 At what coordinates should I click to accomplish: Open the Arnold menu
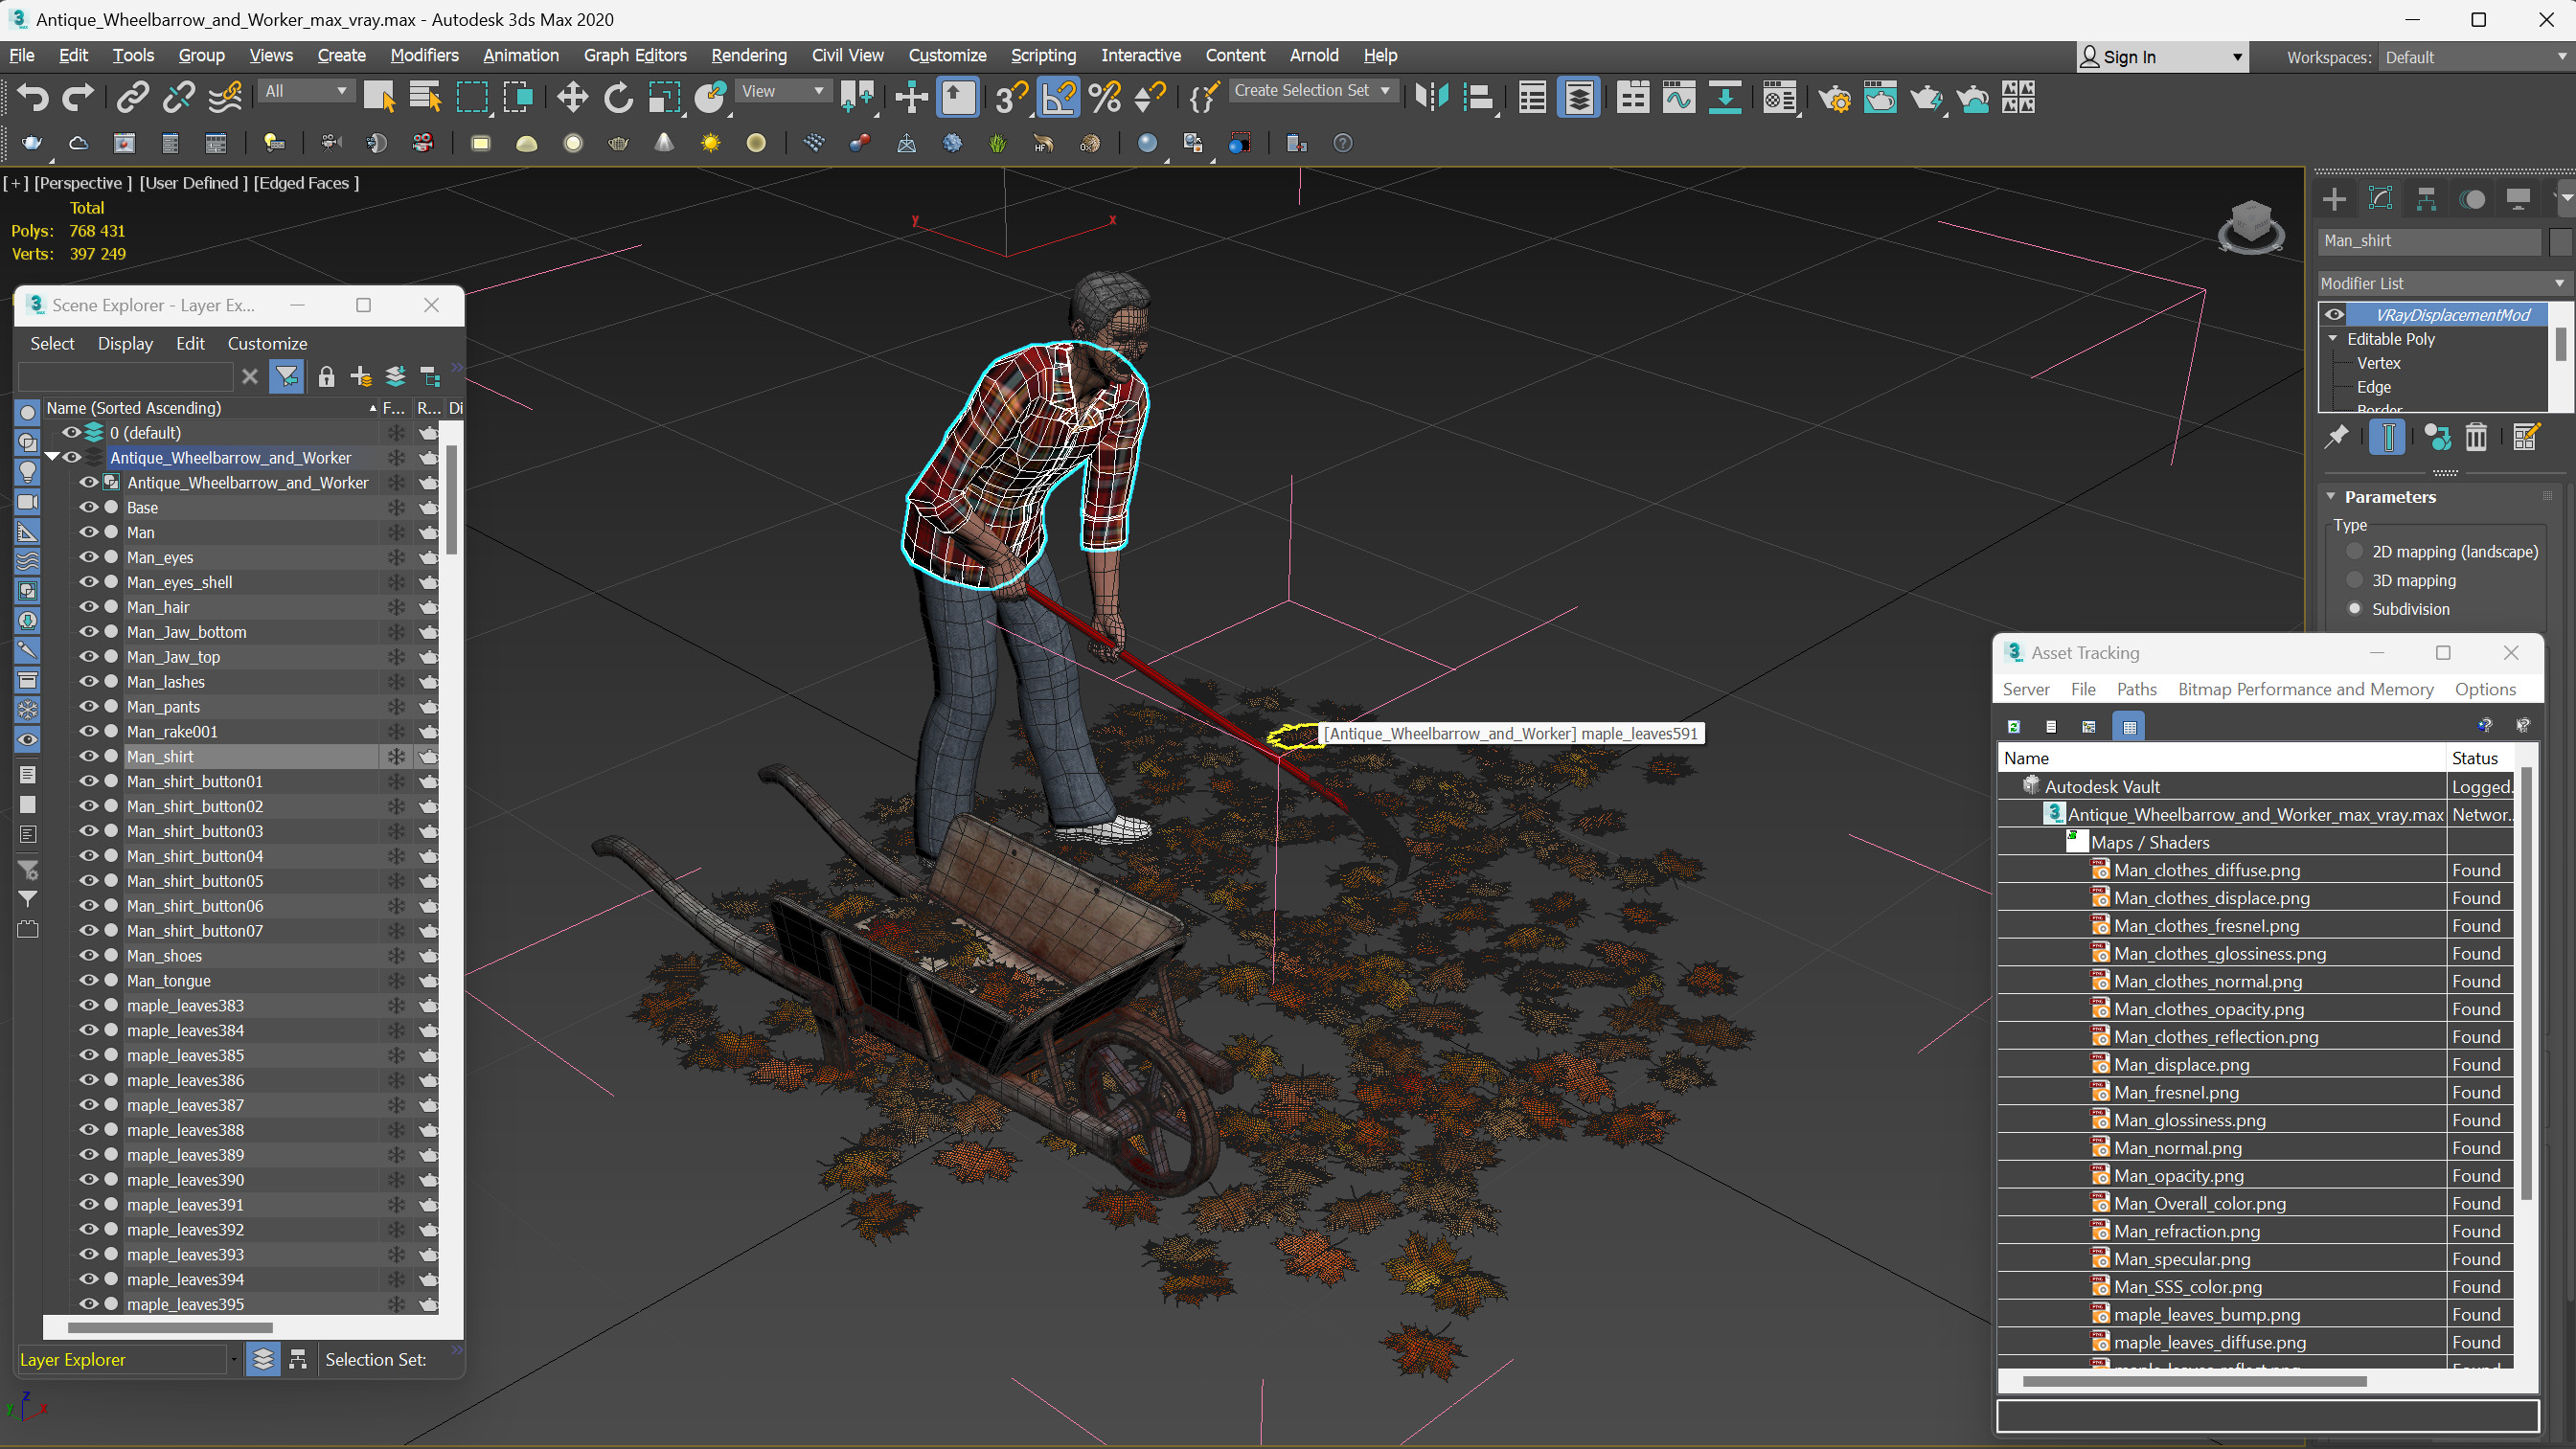click(x=1313, y=55)
